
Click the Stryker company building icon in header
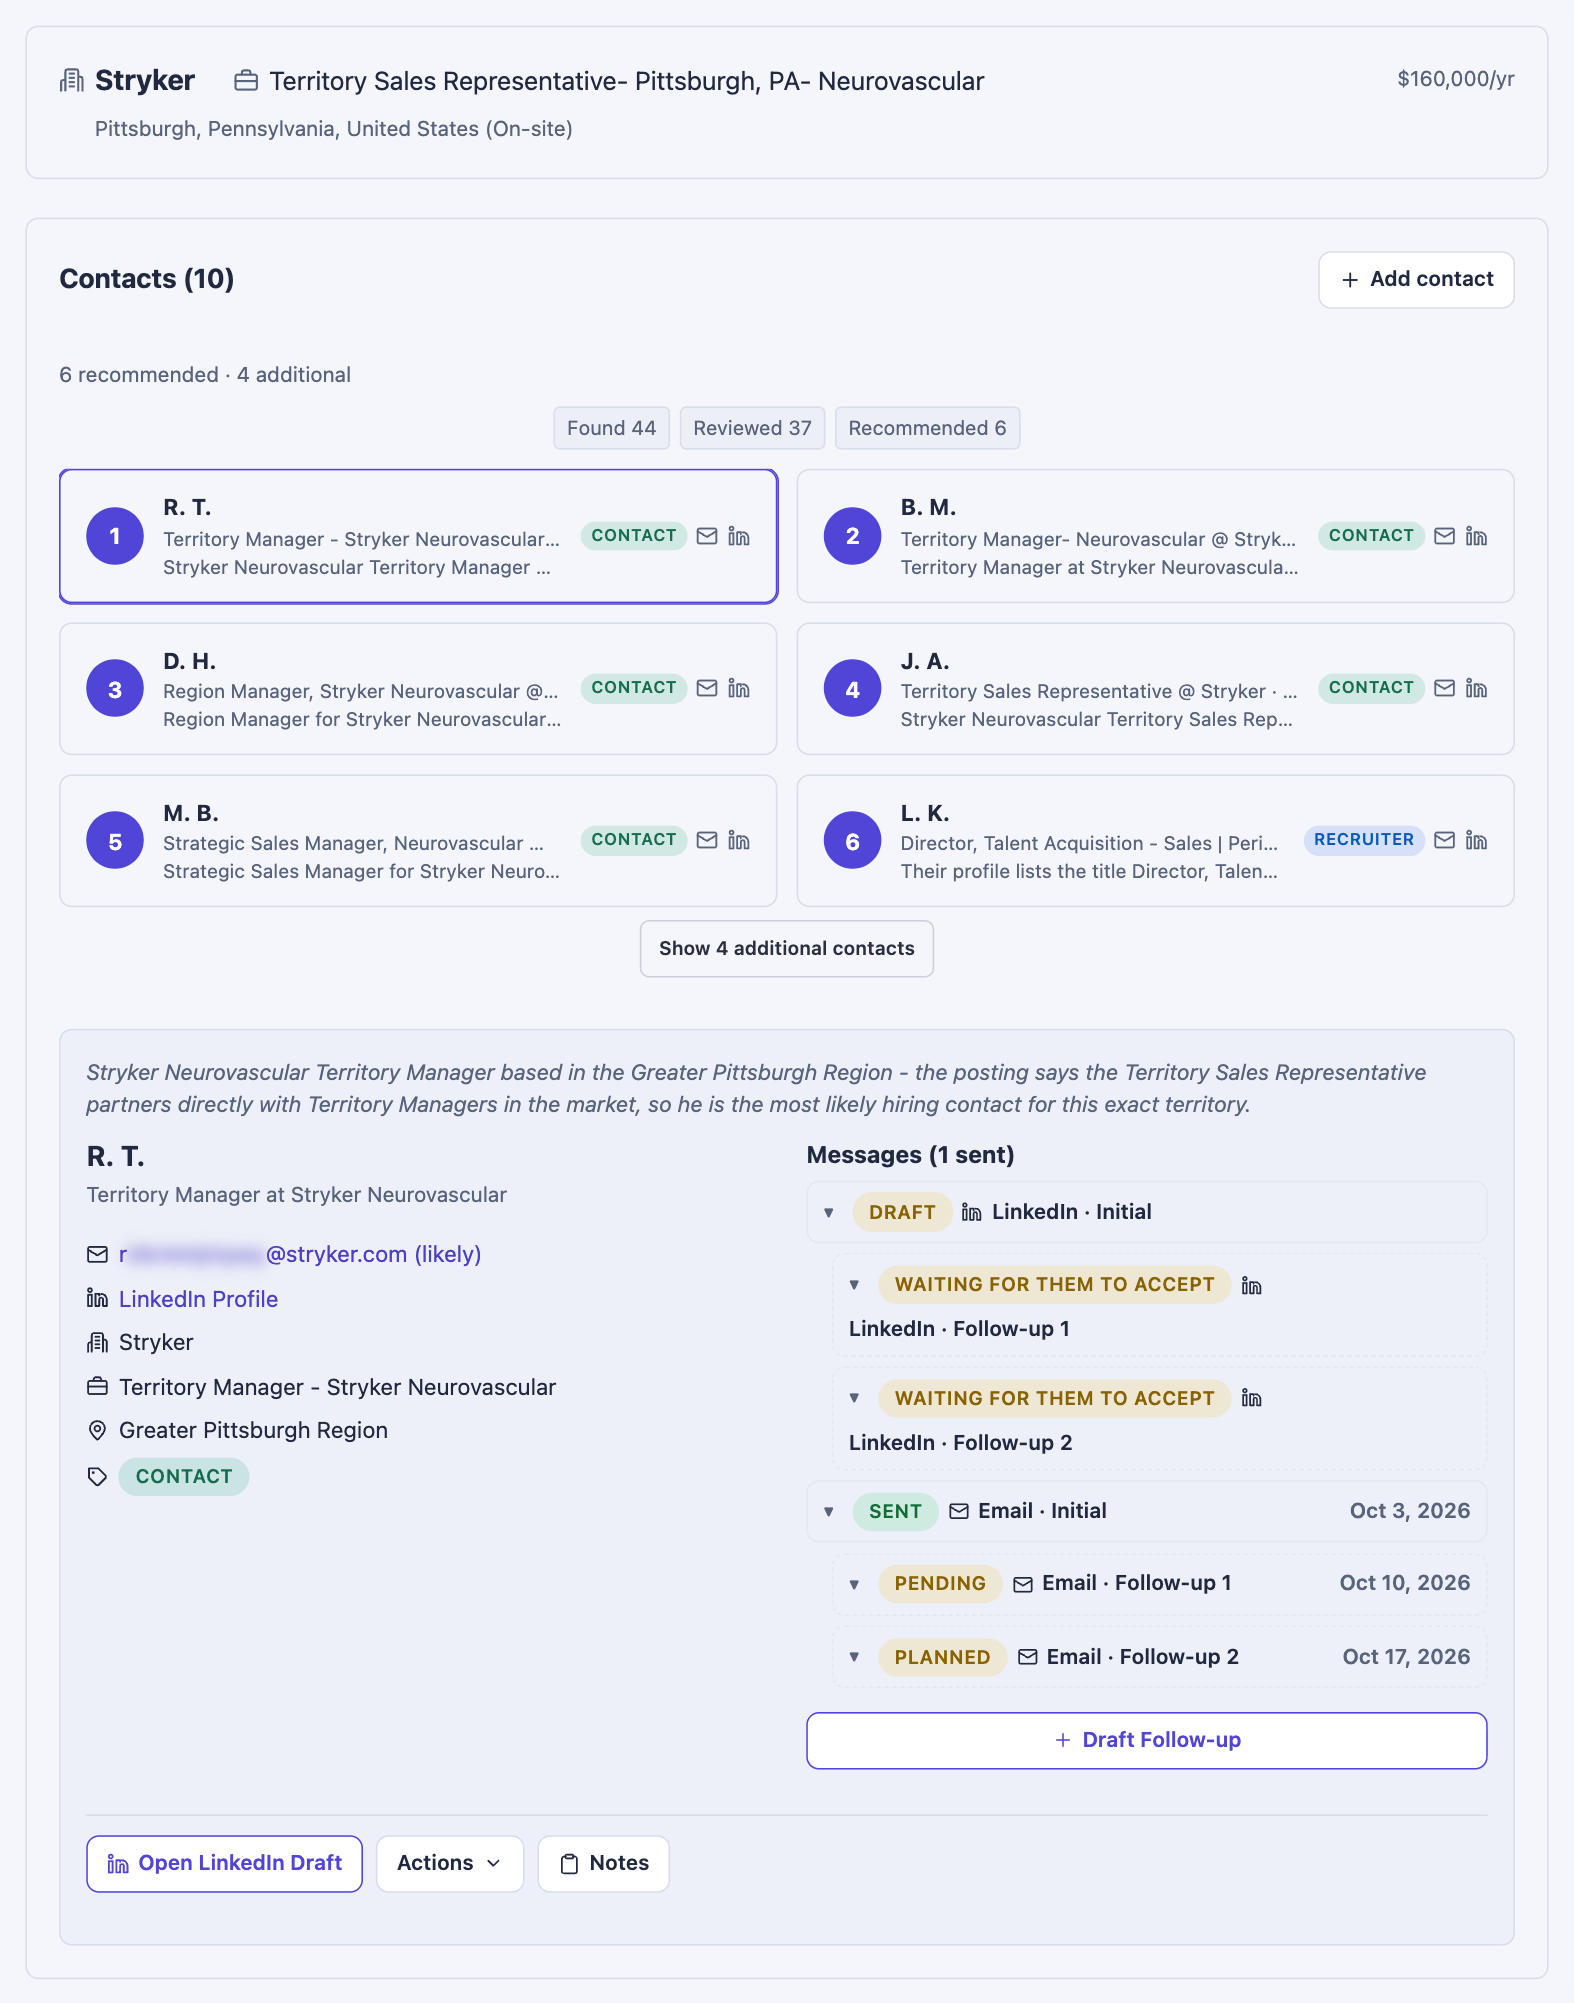pos(72,80)
